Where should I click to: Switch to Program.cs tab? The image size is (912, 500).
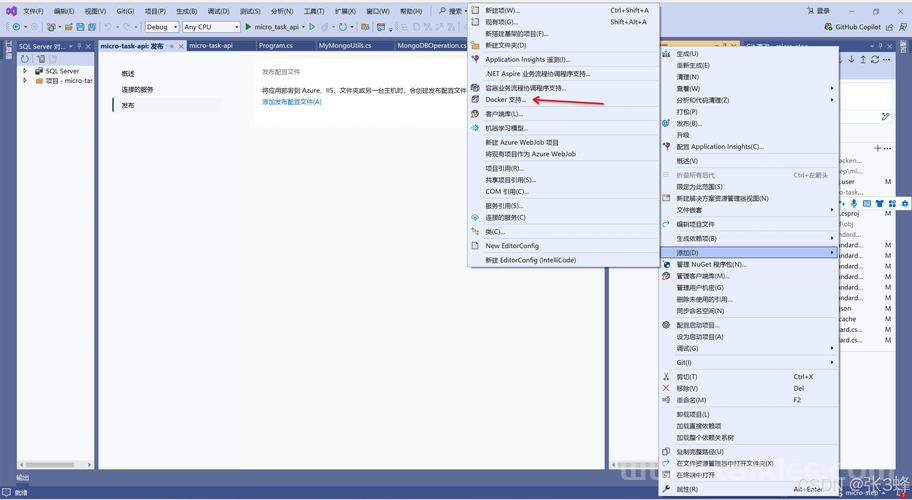(x=276, y=45)
